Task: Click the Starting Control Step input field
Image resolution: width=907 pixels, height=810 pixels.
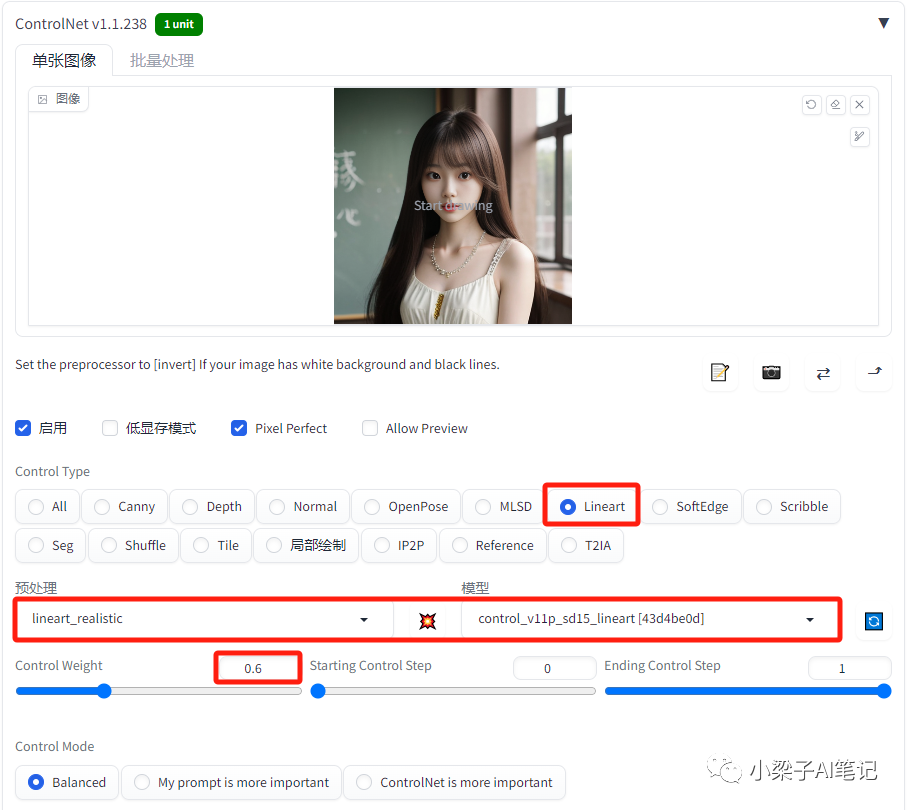Action: click(x=554, y=668)
